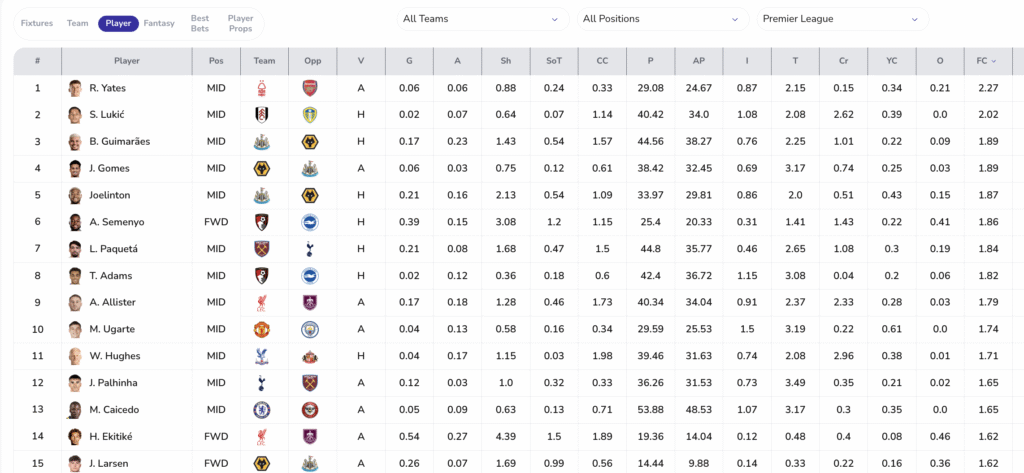Click Fulham team crest in S. Lukić row

click(x=264, y=115)
